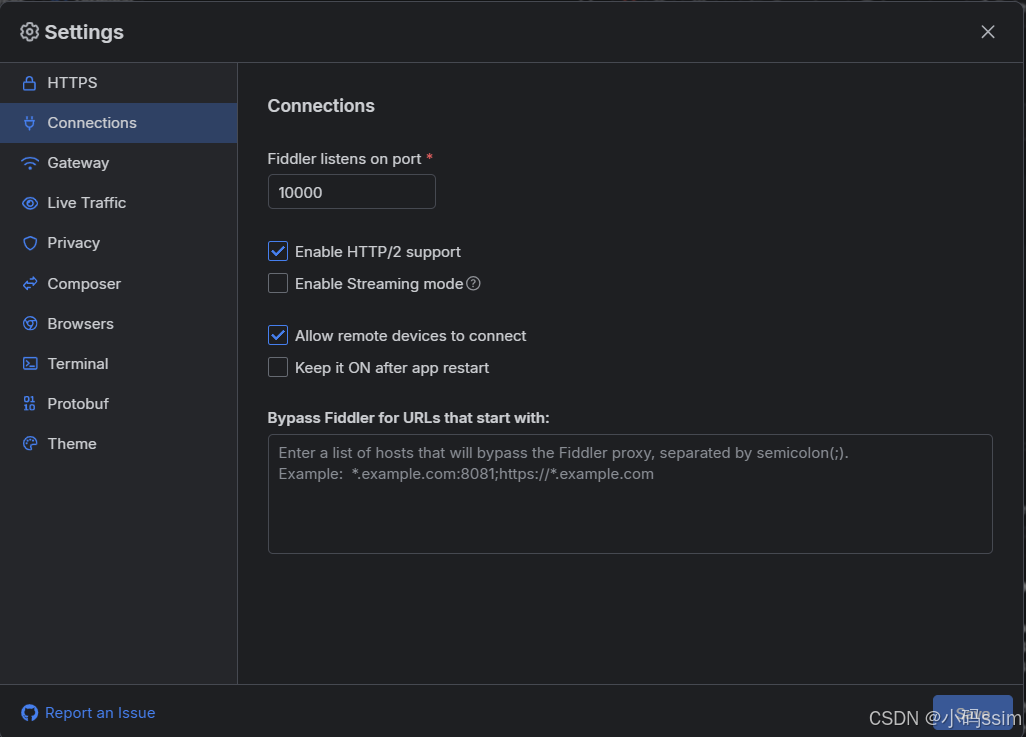Screen dimensions: 1026x737
Task: Focus the Fiddler listens on port field
Action: click(x=351, y=192)
